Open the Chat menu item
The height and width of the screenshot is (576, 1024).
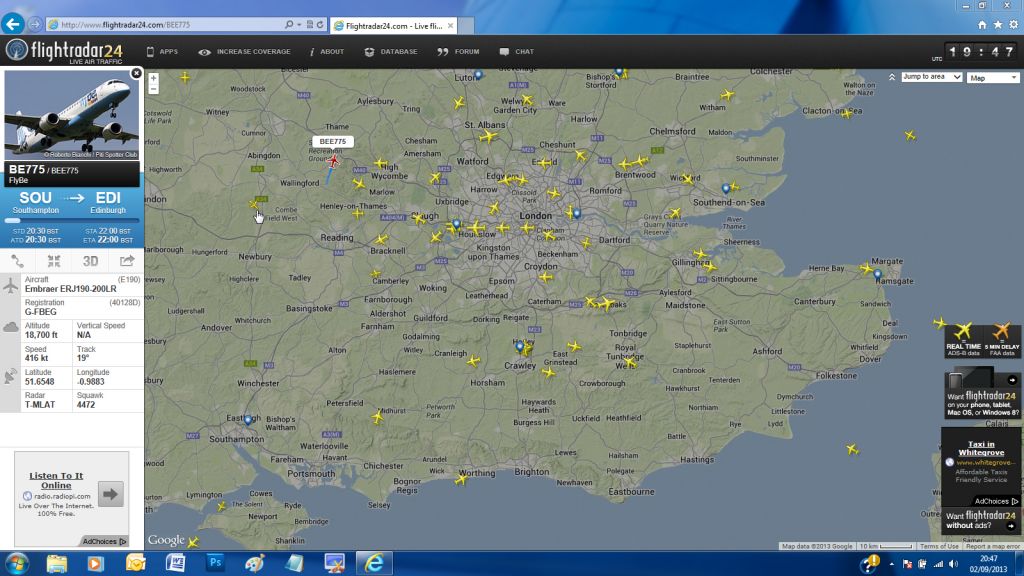[x=517, y=52]
